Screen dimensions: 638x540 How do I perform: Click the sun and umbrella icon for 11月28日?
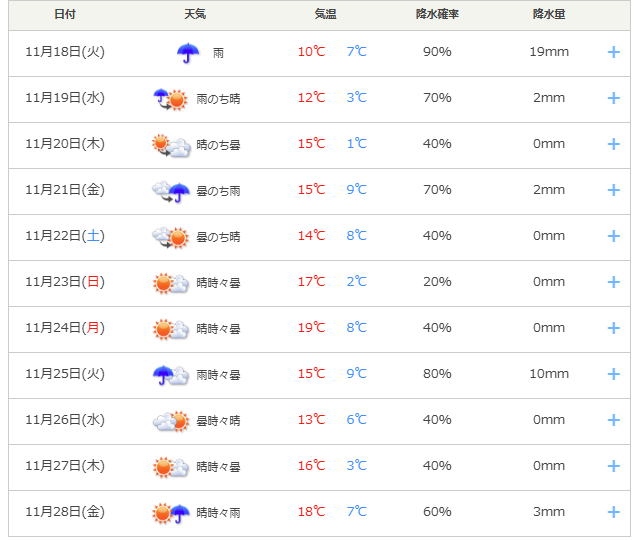[x=170, y=512]
